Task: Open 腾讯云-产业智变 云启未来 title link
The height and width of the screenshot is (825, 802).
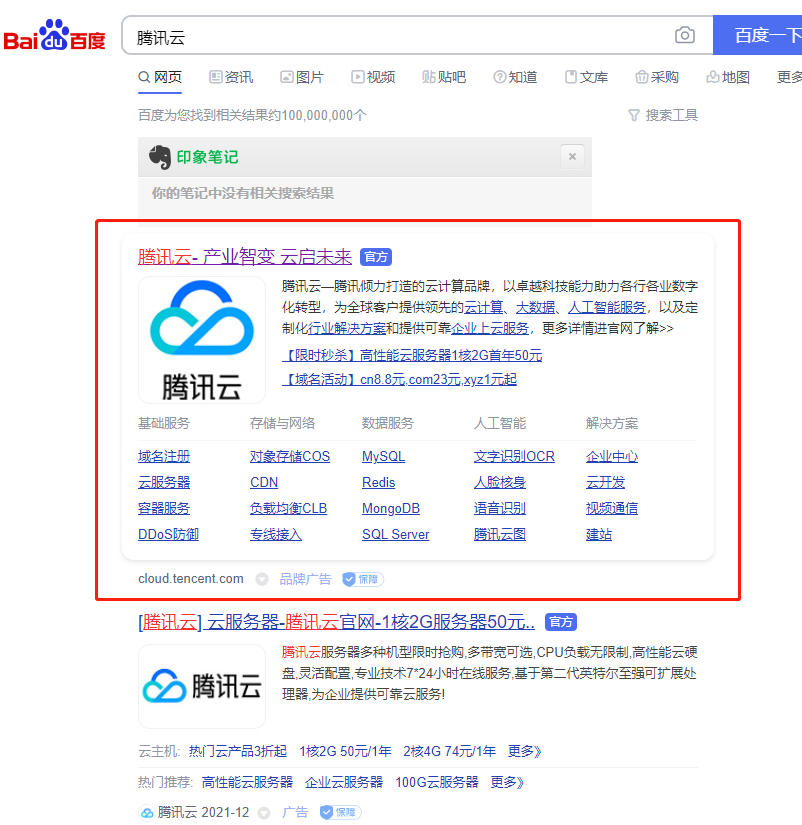Action: tap(245, 257)
